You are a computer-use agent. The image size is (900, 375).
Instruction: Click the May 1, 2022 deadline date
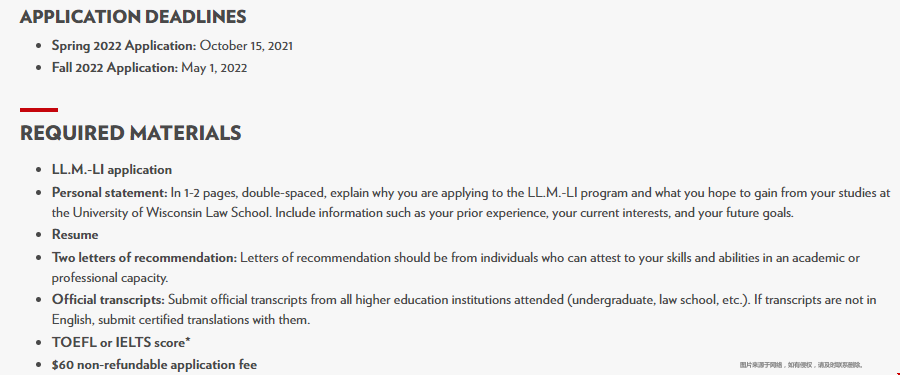pos(214,68)
